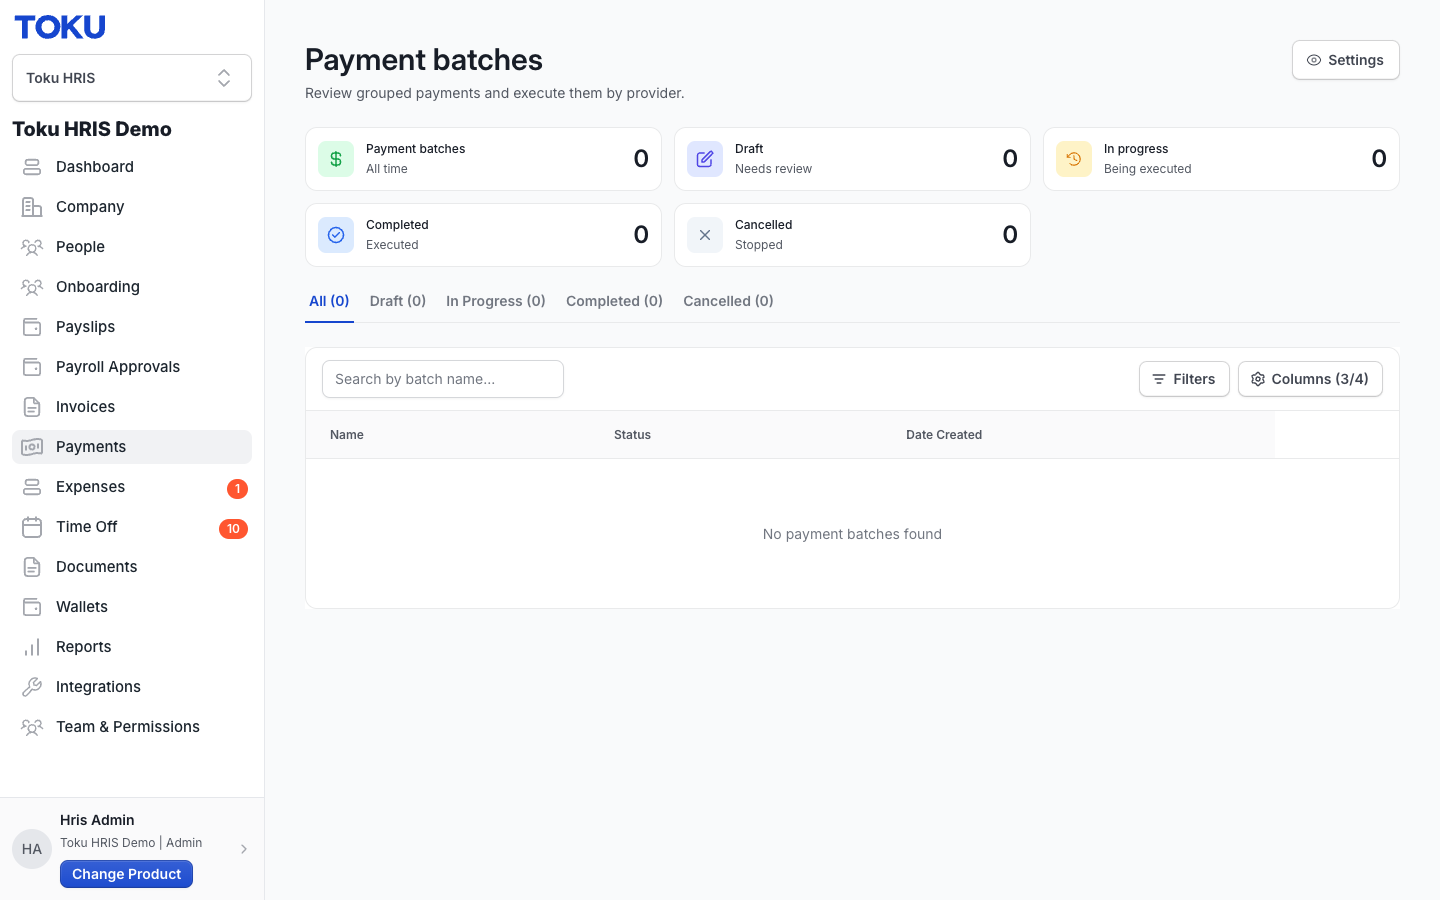Click the Dashboard sidebar icon

[x=32, y=167]
